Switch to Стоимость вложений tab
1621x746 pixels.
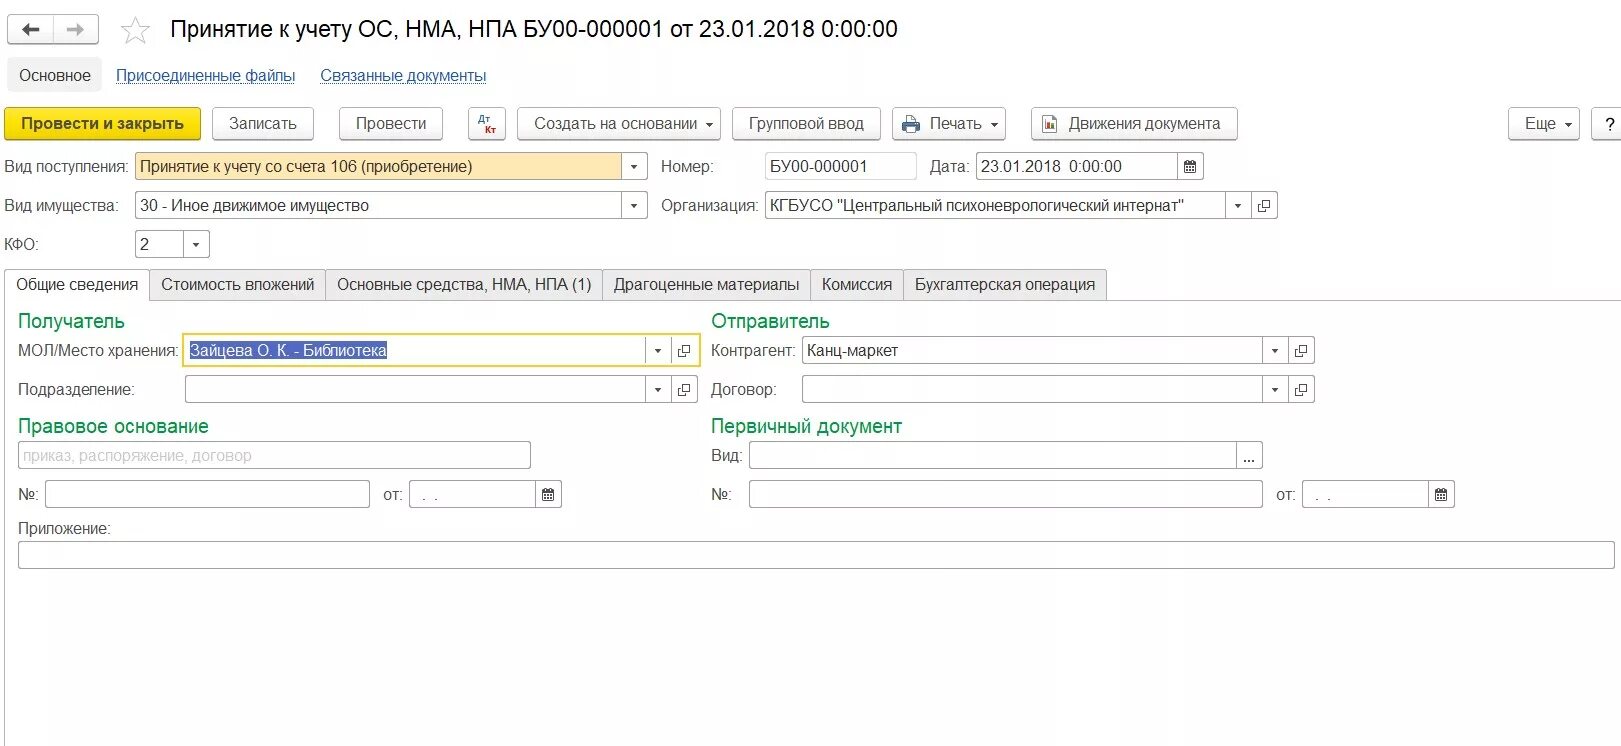pos(238,285)
